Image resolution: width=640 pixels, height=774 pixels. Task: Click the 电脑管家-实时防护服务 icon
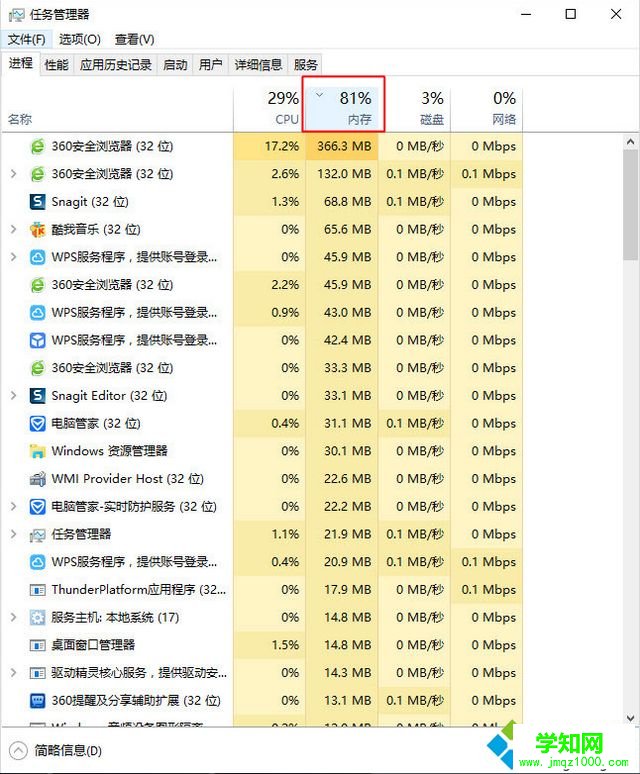(38, 506)
